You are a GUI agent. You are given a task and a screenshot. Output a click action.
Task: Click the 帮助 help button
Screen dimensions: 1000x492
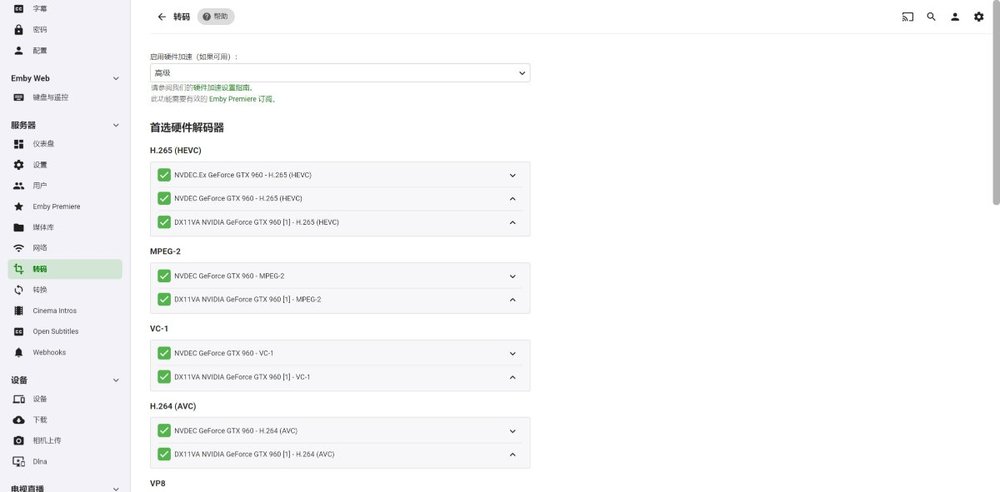tap(215, 17)
